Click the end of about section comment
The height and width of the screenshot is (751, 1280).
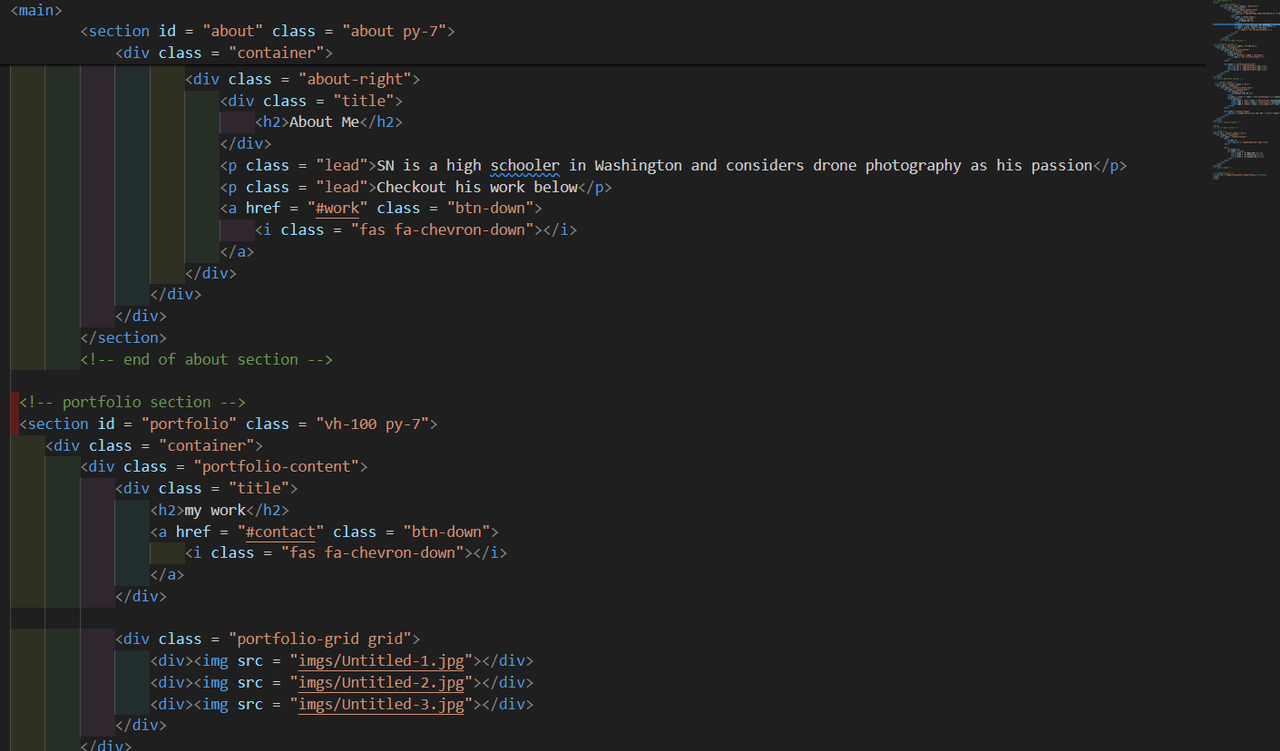coord(206,359)
